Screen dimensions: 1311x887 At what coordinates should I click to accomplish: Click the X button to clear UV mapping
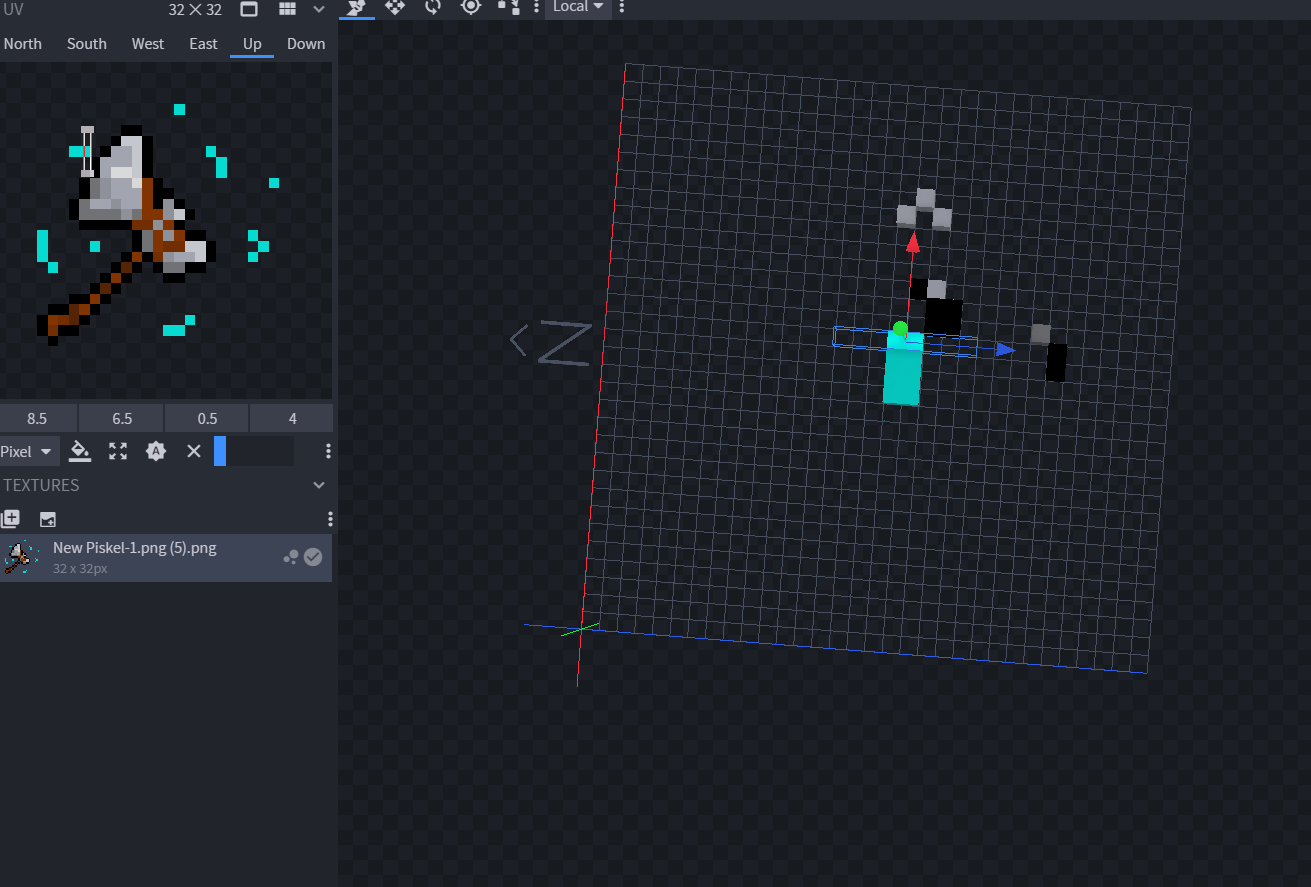point(192,451)
